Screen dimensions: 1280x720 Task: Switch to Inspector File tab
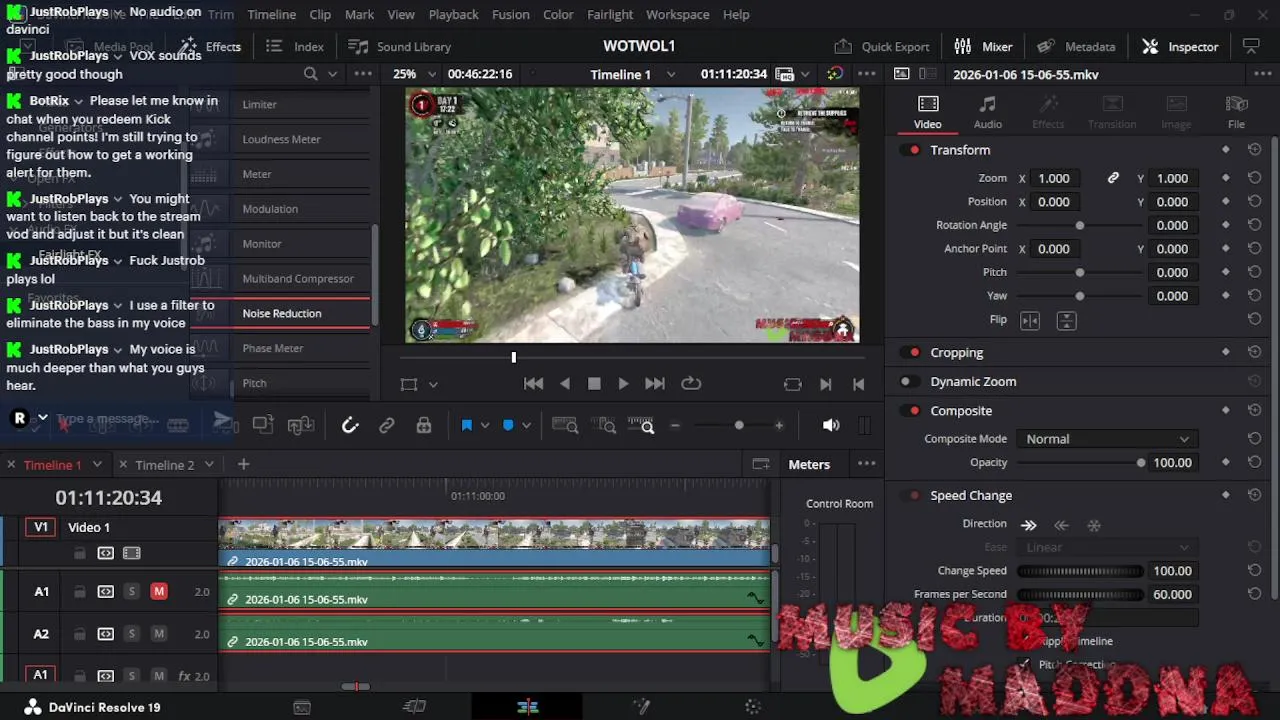(x=1236, y=112)
